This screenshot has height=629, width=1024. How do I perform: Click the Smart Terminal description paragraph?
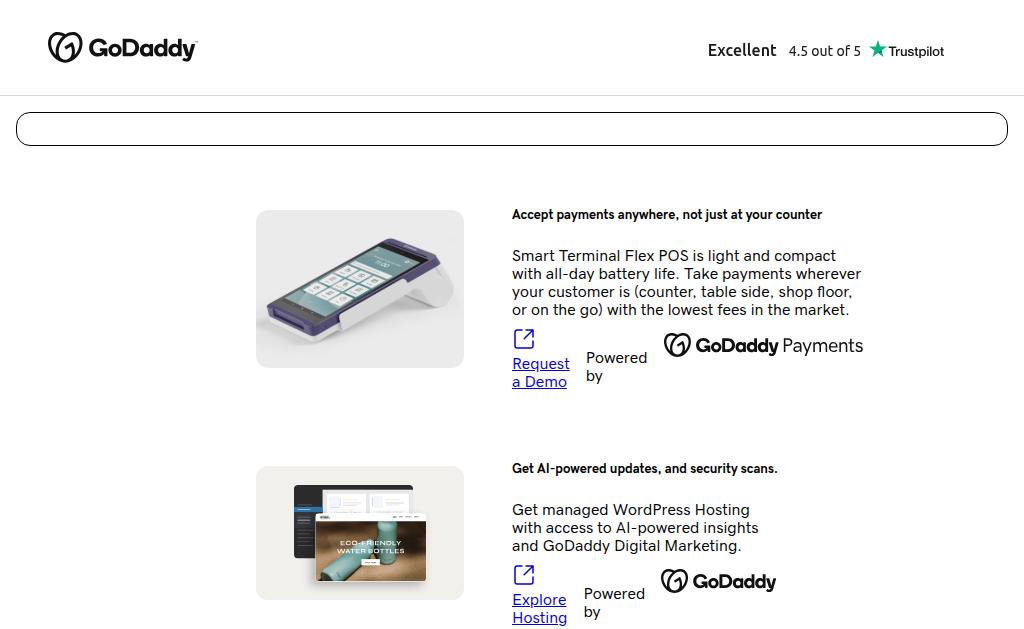coord(686,283)
